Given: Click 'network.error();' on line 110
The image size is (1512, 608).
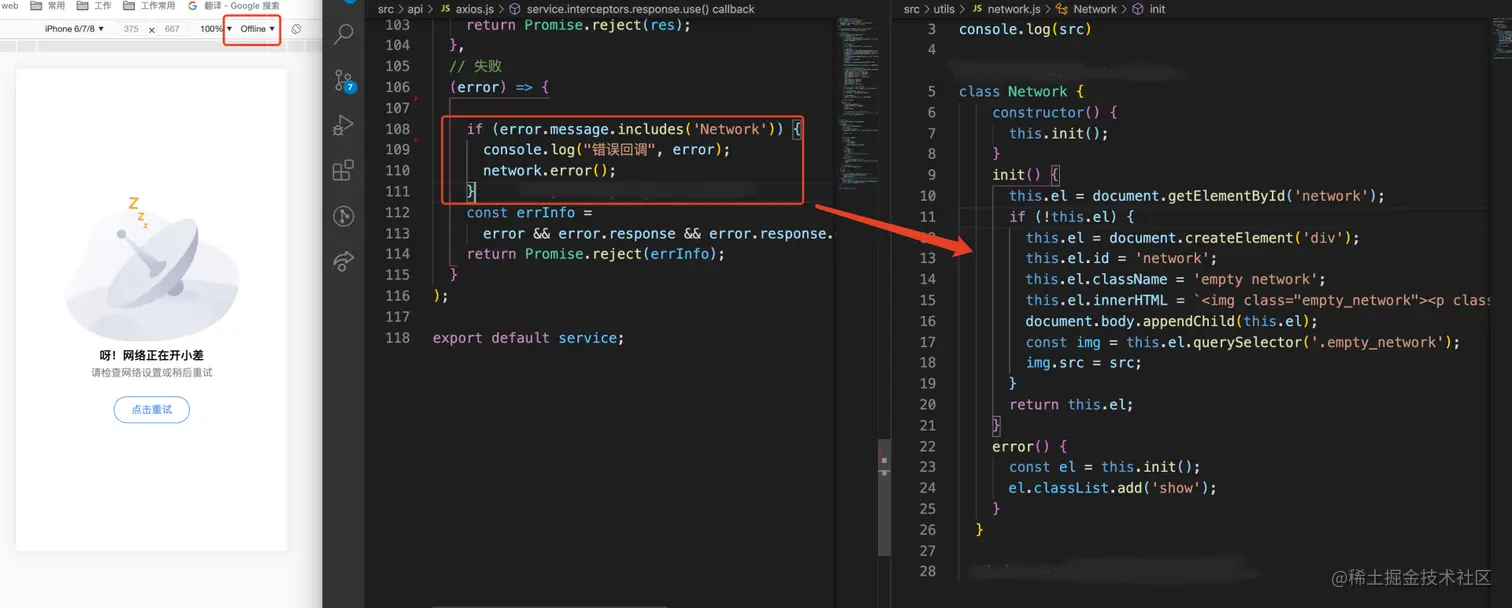Looking at the screenshot, I should point(549,170).
